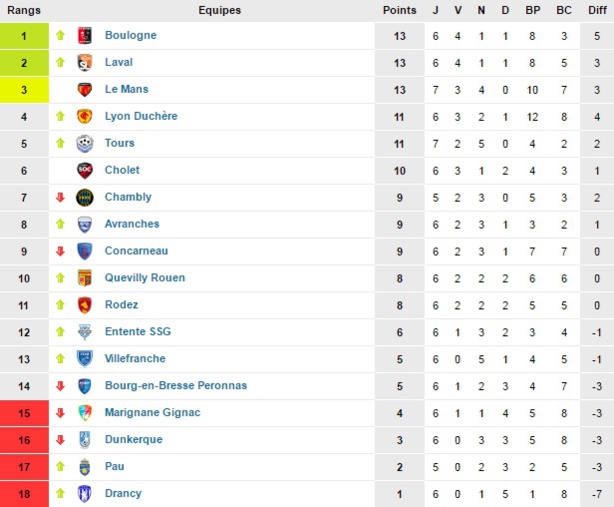Click Tours' green up arrow
Viewport: 614px width, 507px height.
(60, 143)
